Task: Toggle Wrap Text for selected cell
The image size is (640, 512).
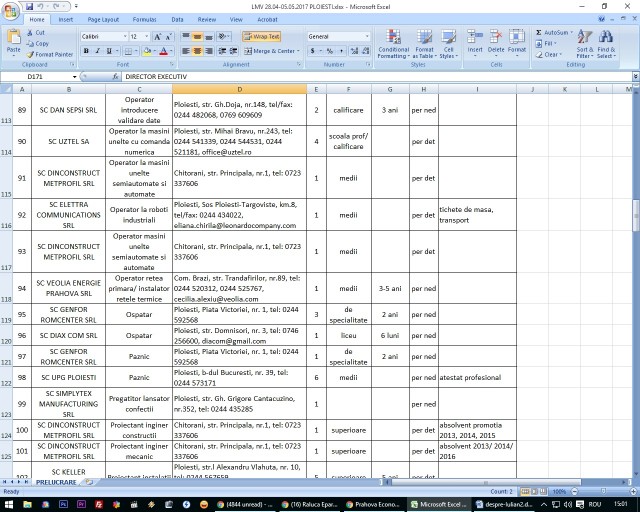Action: [261, 37]
